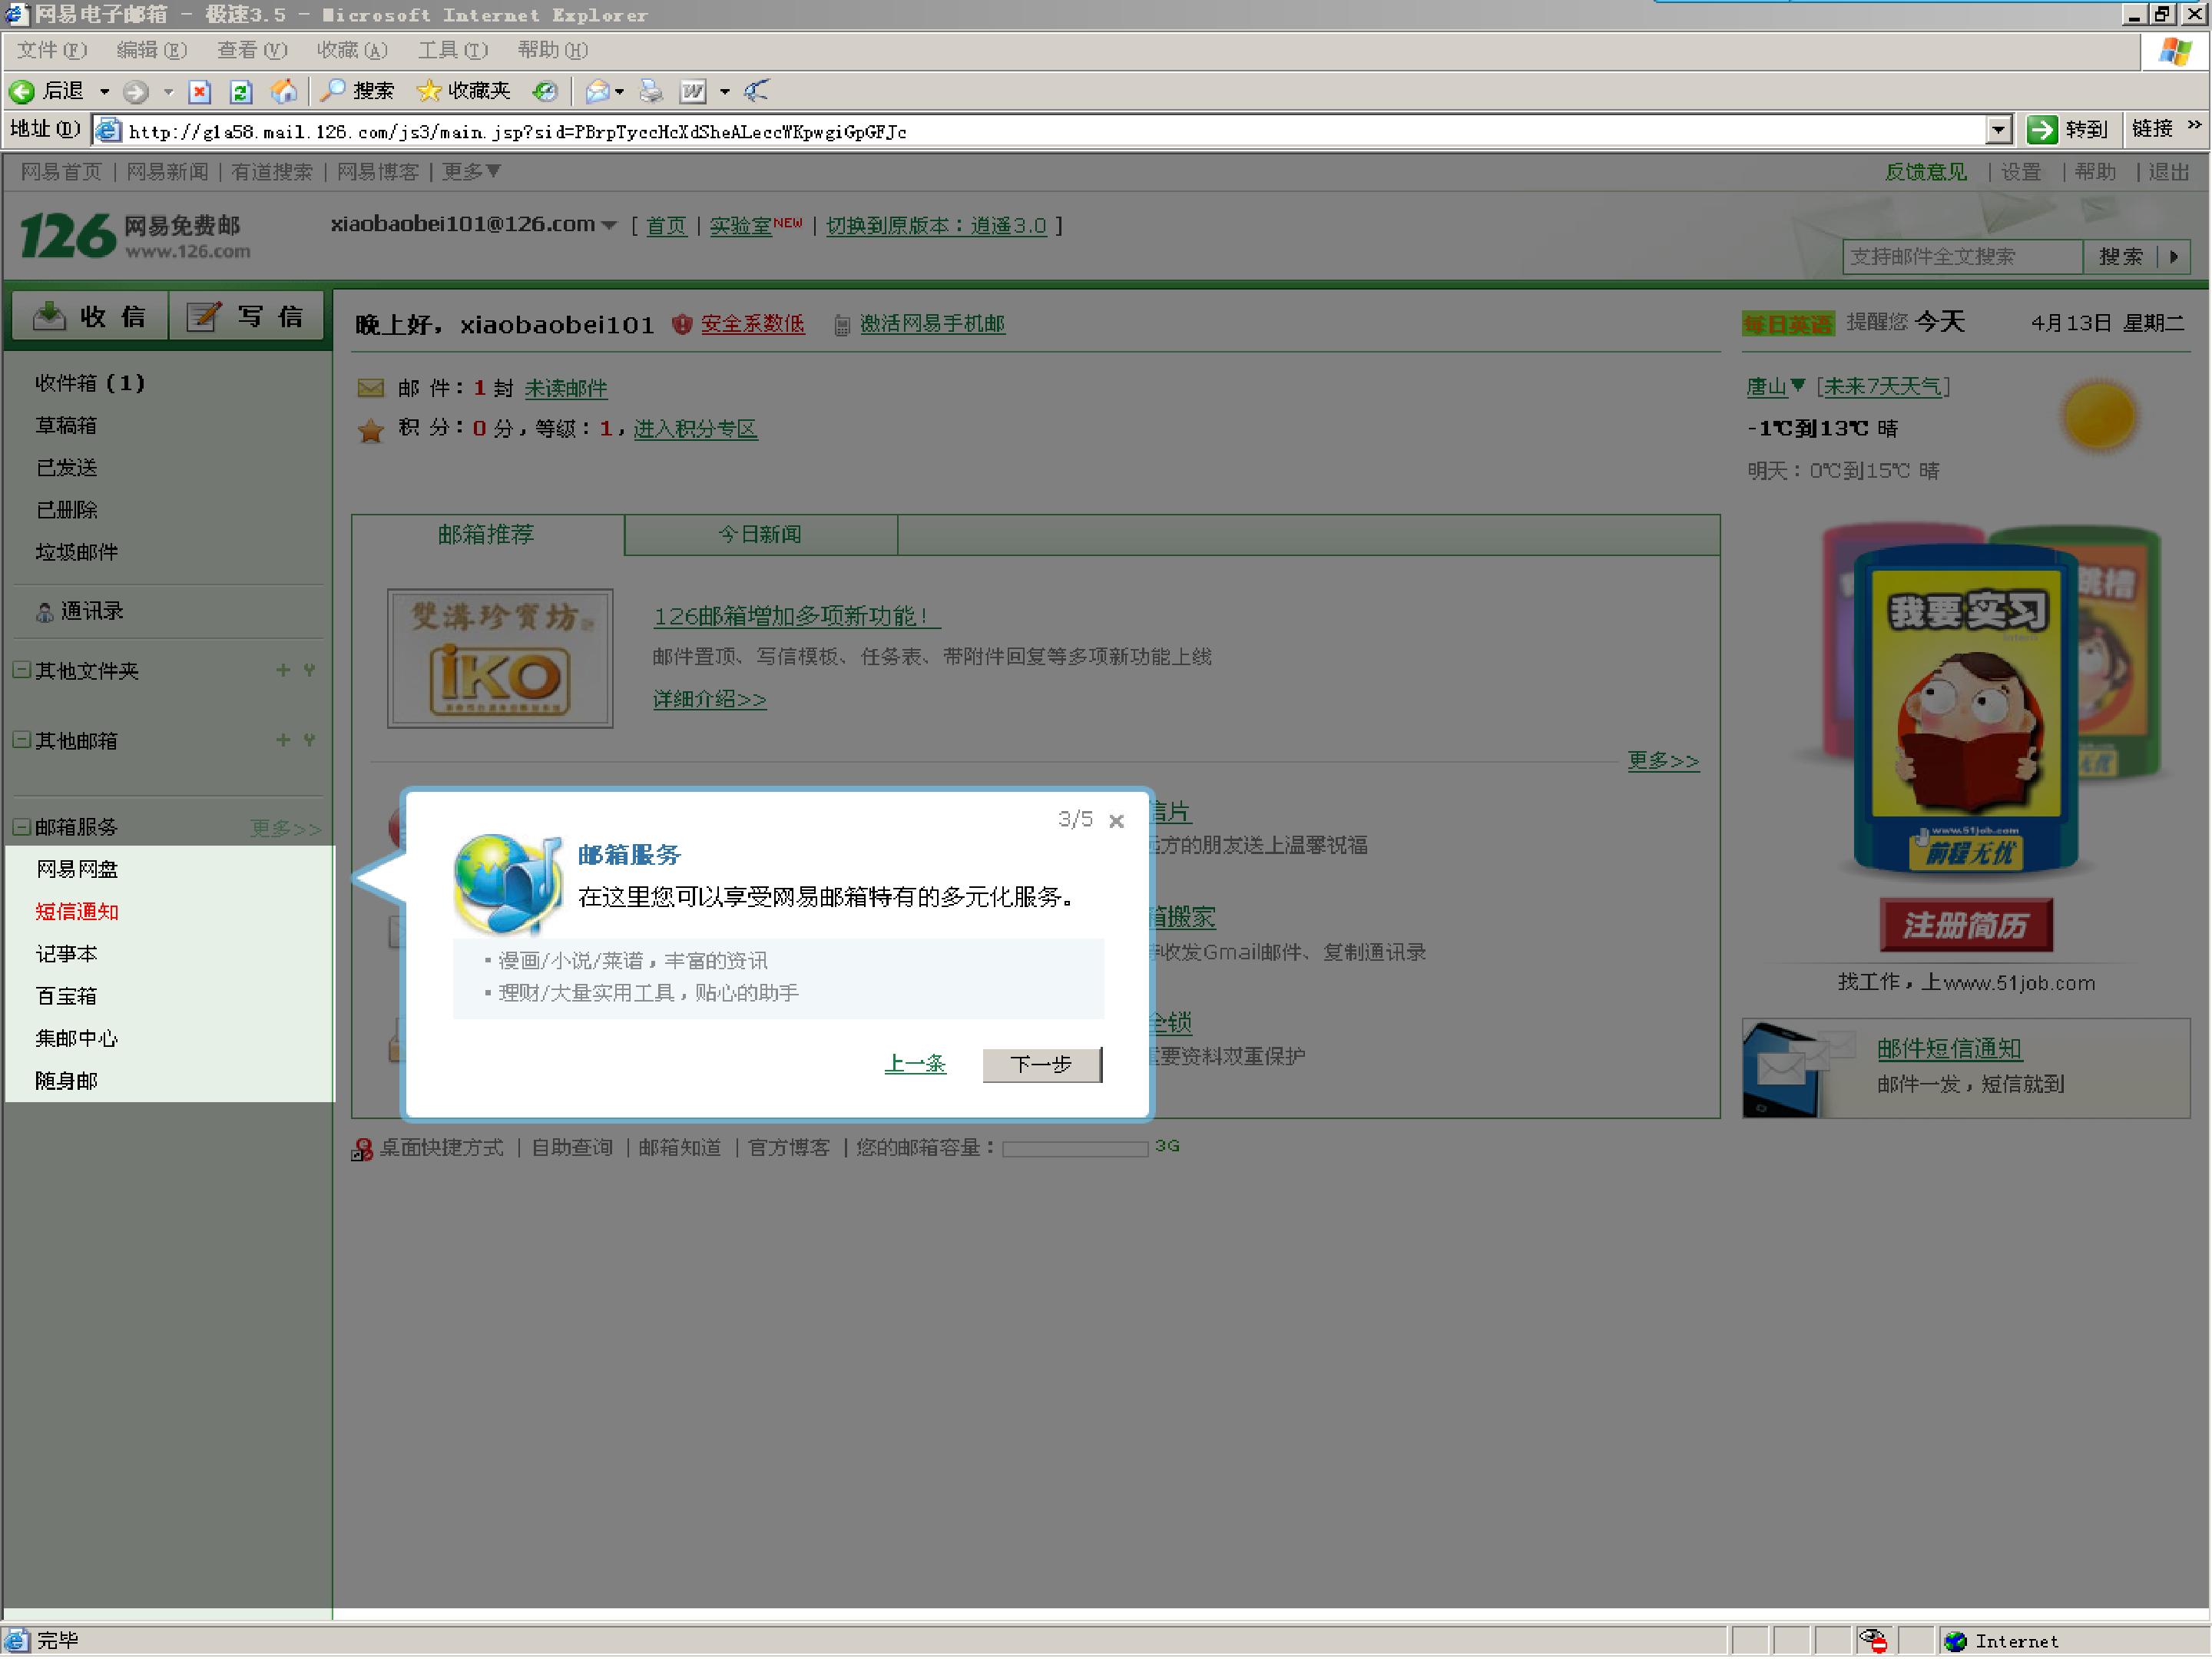Click the 写信 compose pencil icon
Image resolution: width=2212 pixels, height=1659 pixels.
pyautogui.click(x=204, y=316)
